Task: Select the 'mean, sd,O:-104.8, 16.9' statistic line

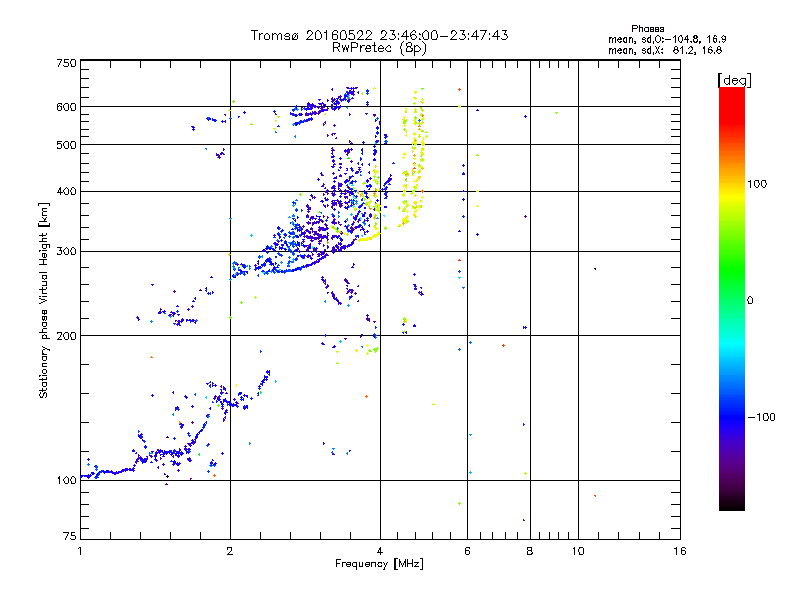Action: click(667, 39)
